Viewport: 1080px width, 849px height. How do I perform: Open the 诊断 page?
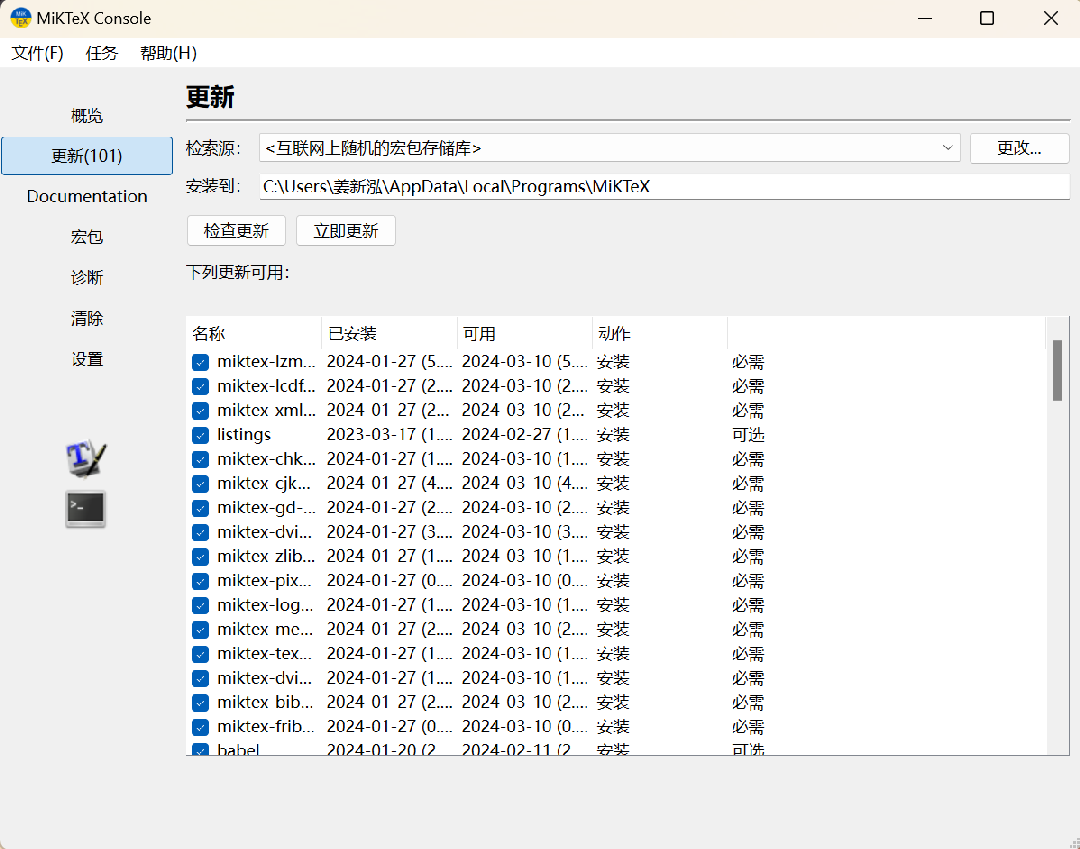[x=86, y=277]
